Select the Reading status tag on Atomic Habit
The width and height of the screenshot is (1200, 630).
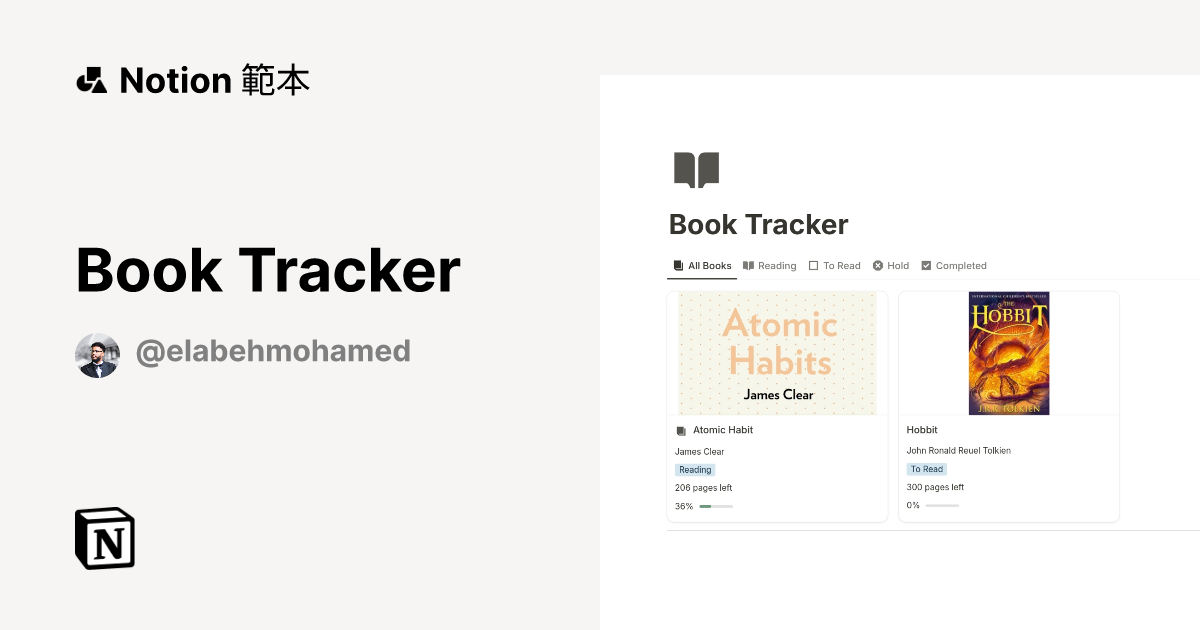point(694,469)
